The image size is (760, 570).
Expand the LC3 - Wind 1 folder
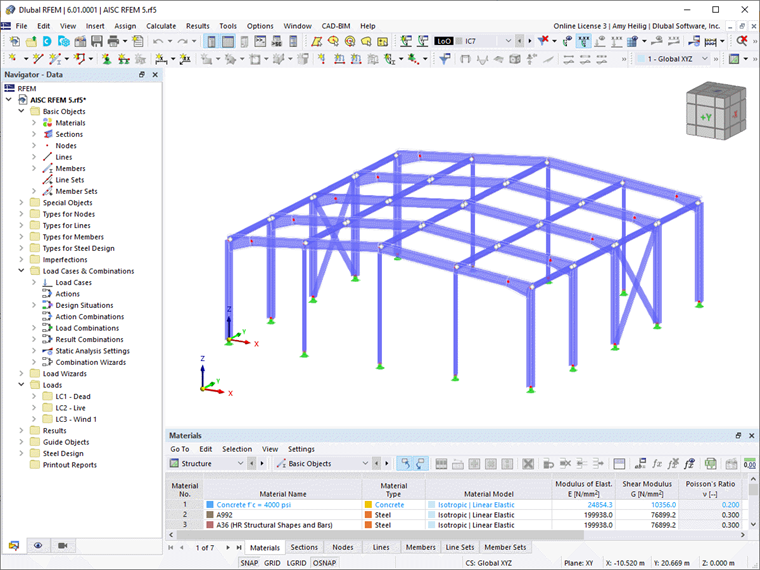(33, 419)
